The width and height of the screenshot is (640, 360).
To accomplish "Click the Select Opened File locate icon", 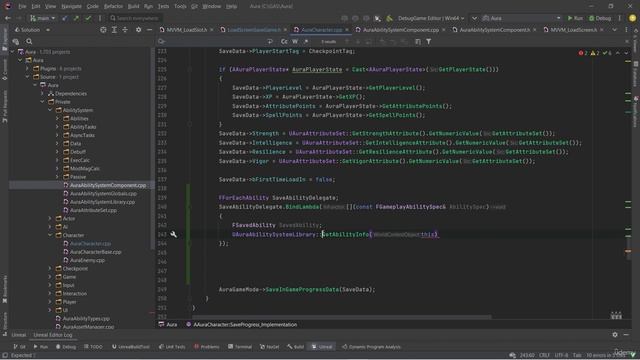I will click(103, 30).
